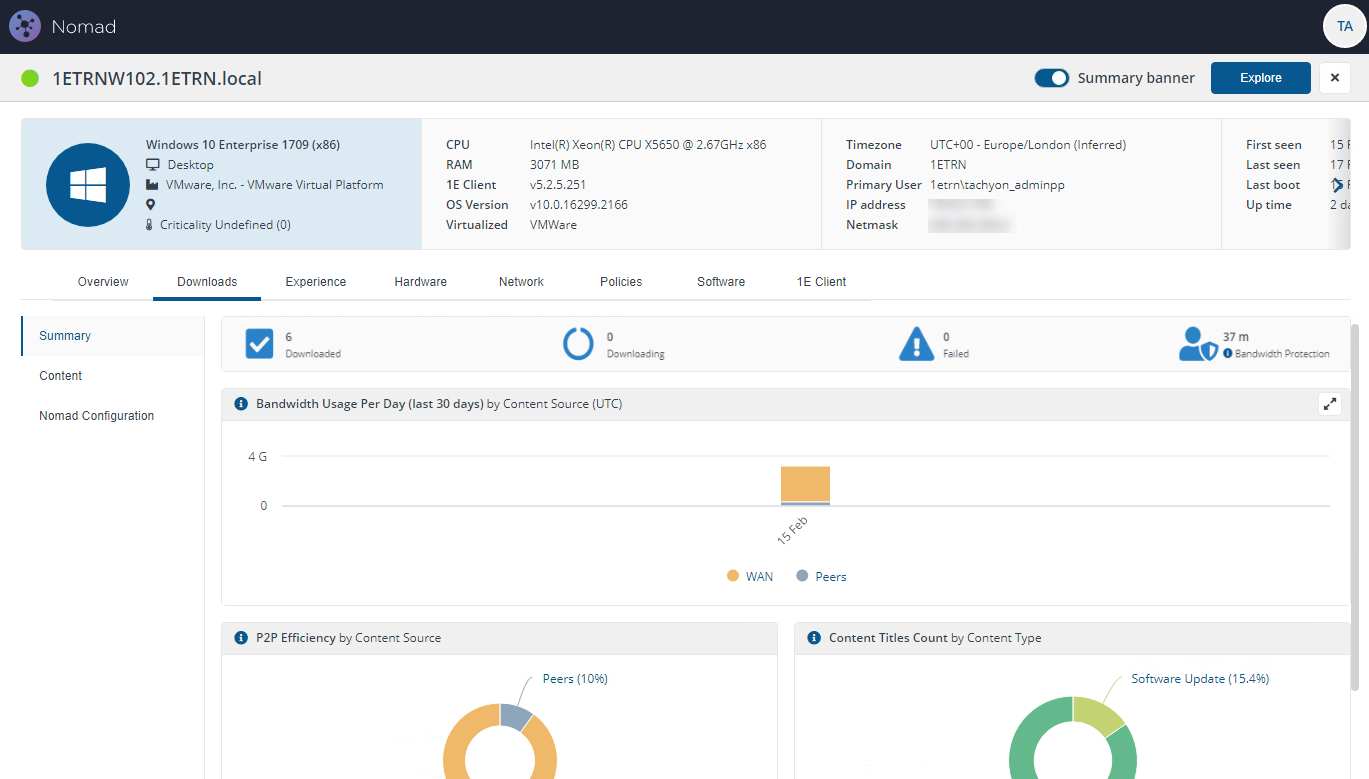
Task: Click the Nomad title in the top bar
Action: tap(84, 27)
